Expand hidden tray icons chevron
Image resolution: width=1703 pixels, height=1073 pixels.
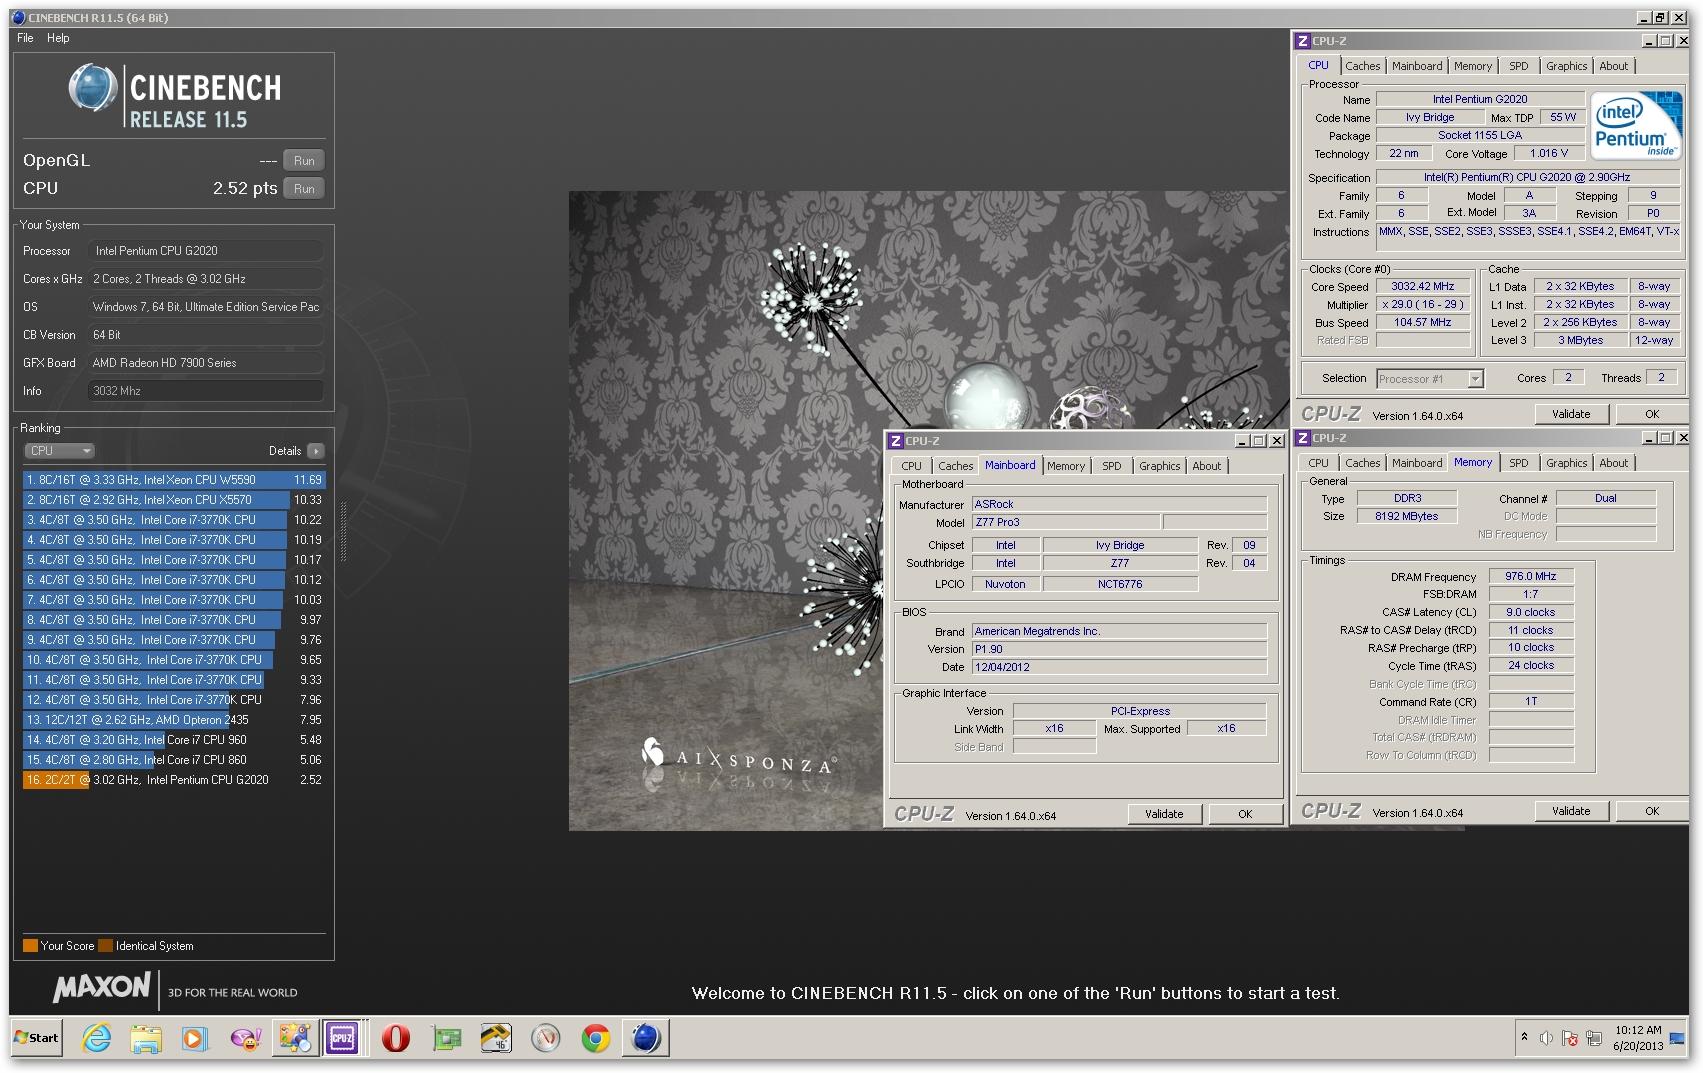pyautogui.click(x=1524, y=1037)
